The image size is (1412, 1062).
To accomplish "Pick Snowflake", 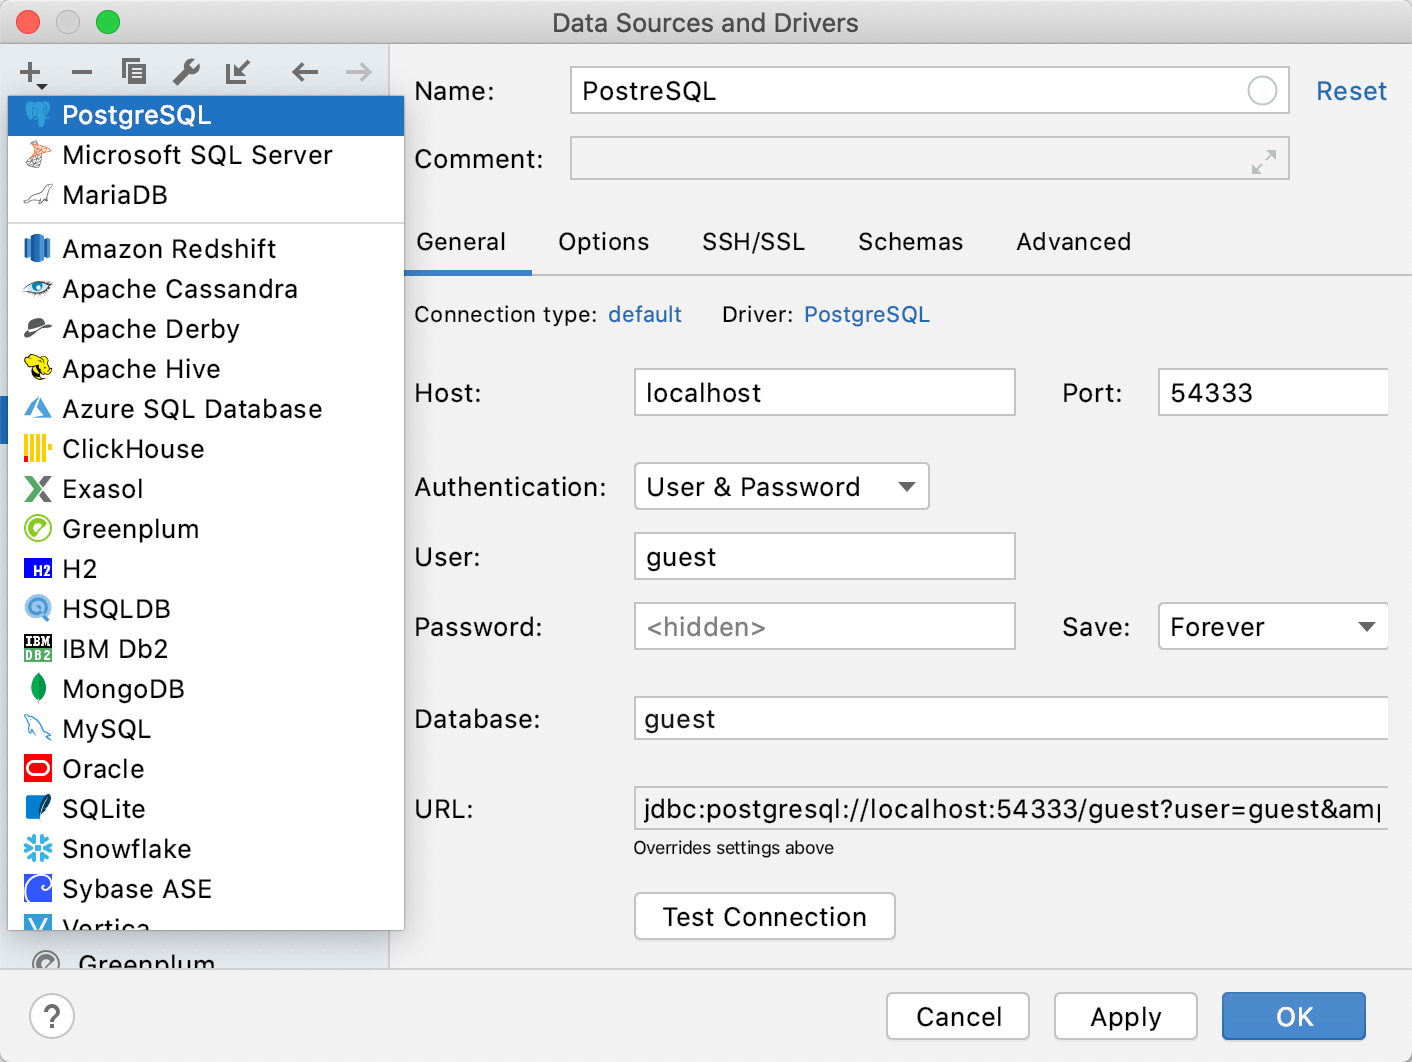I will pos(206,849).
